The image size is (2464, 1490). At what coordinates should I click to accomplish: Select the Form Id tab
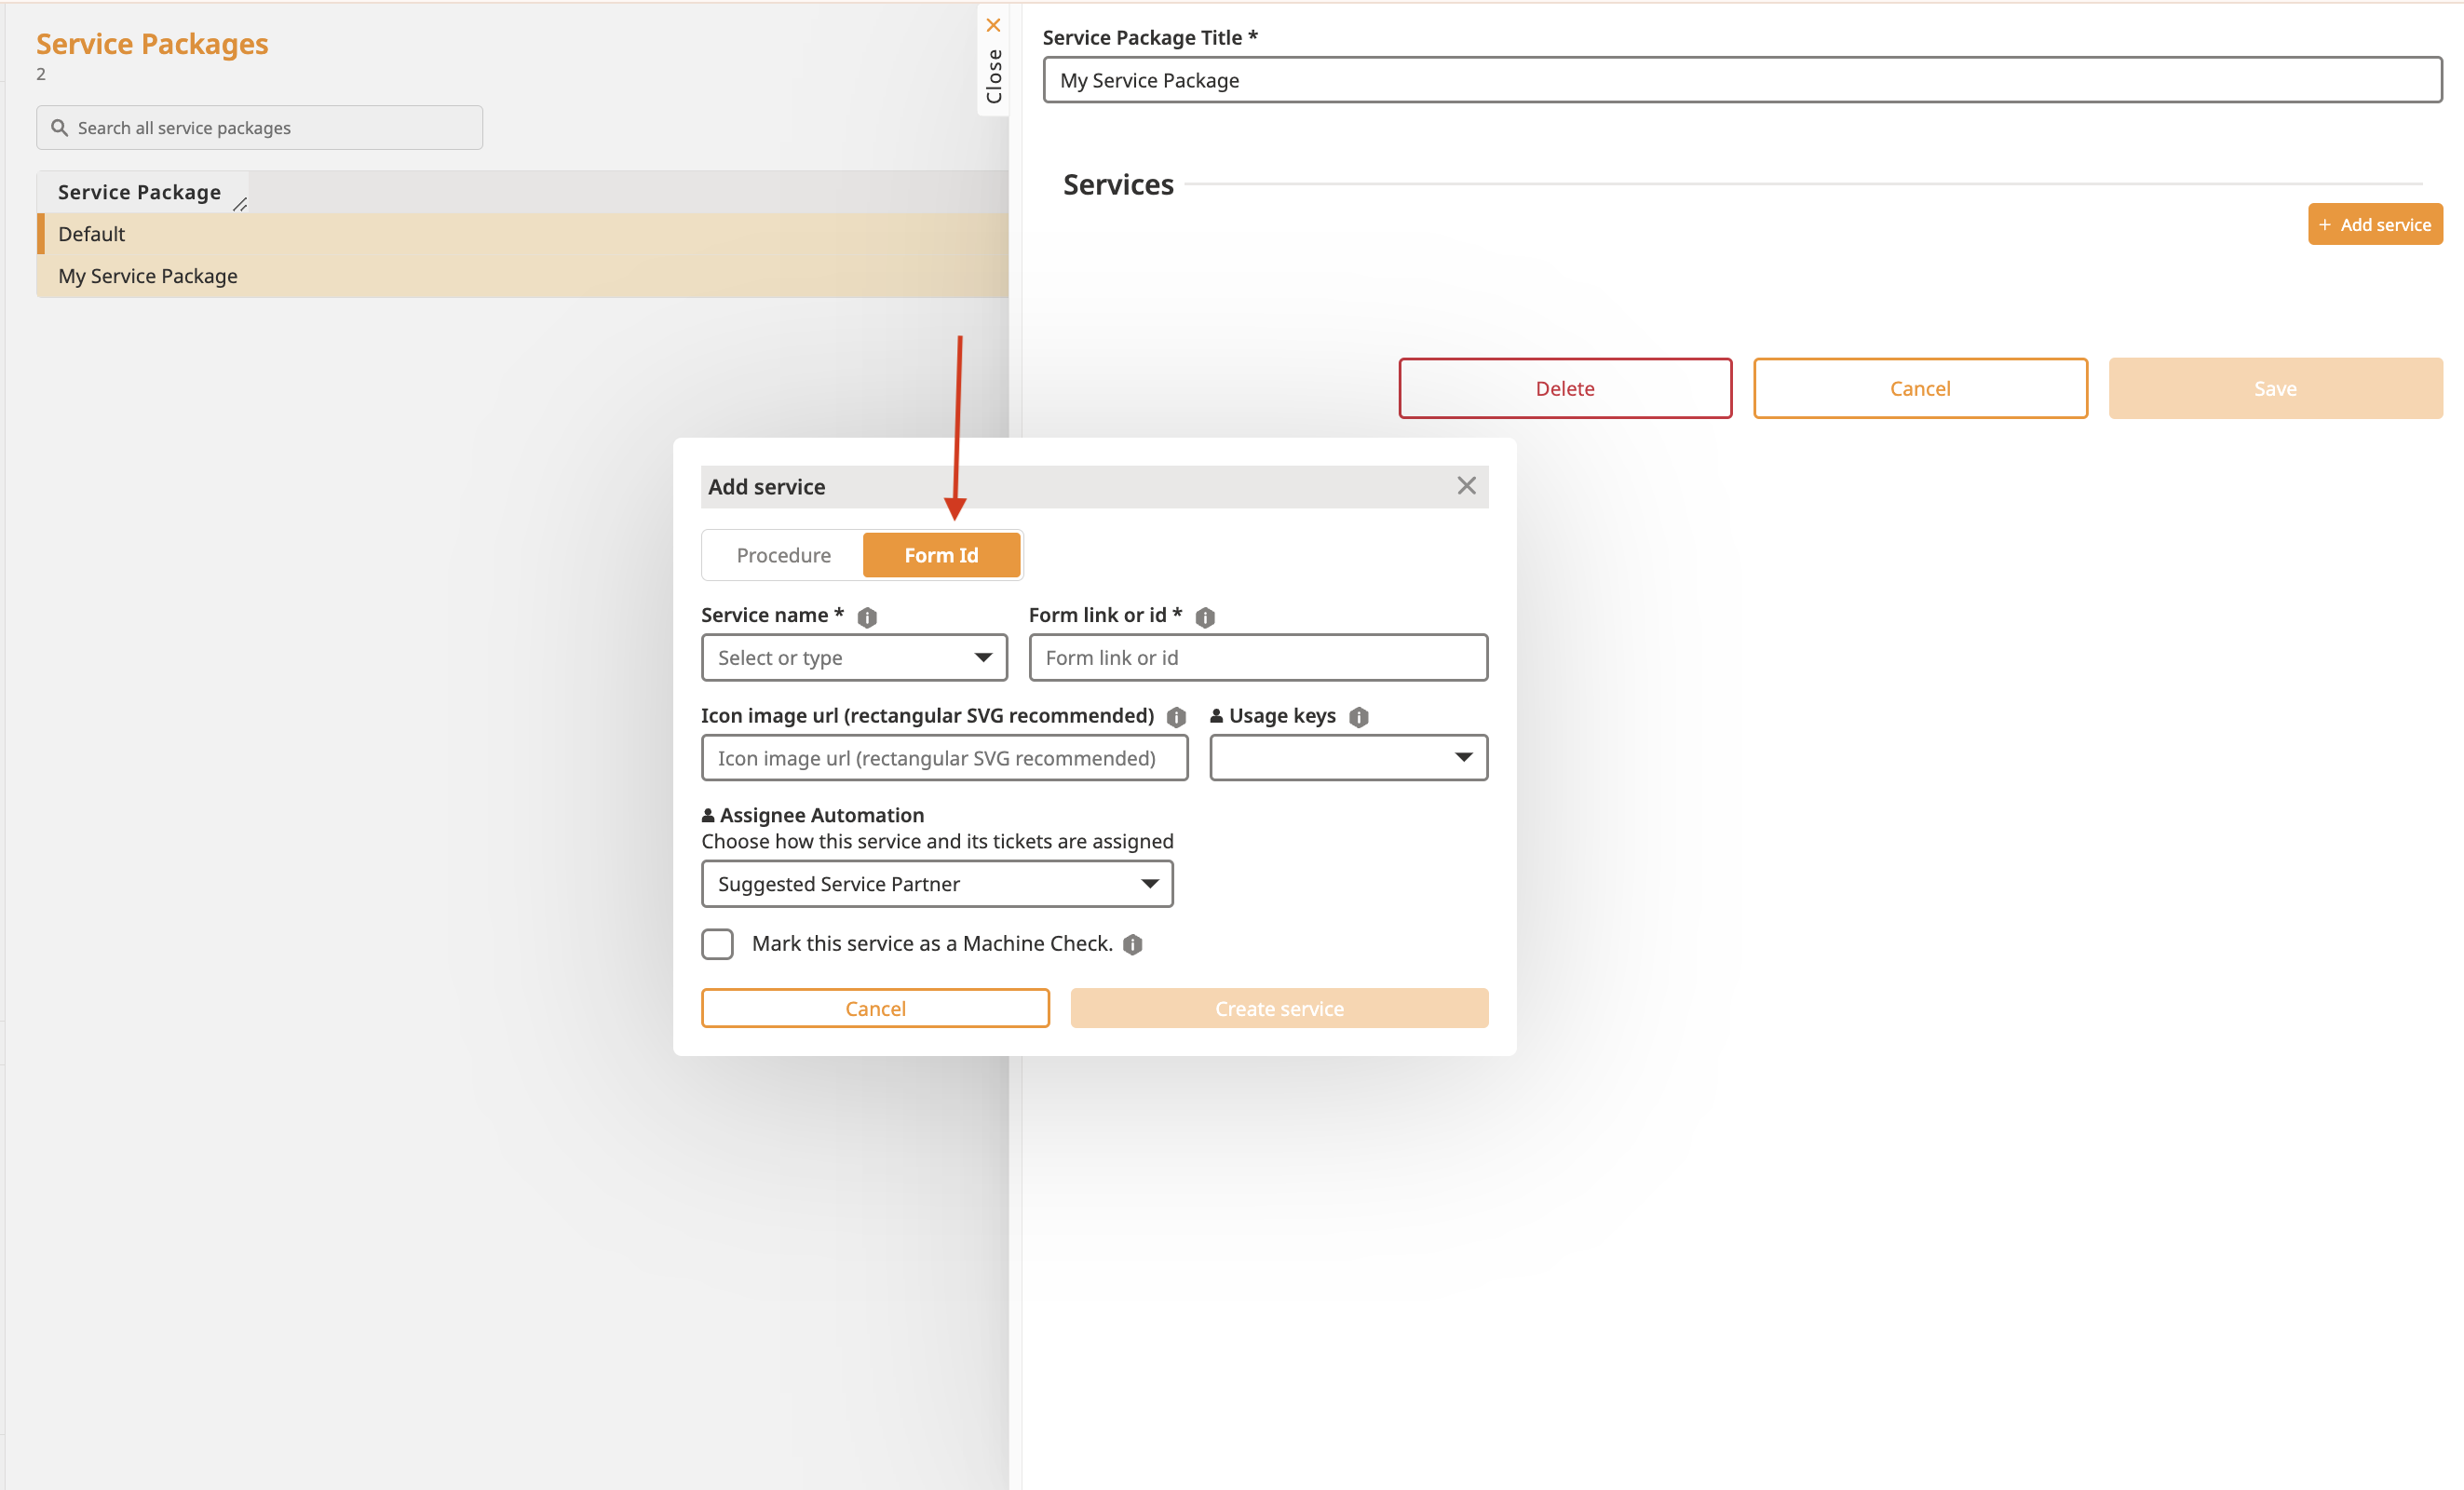[x=941, y=555]
